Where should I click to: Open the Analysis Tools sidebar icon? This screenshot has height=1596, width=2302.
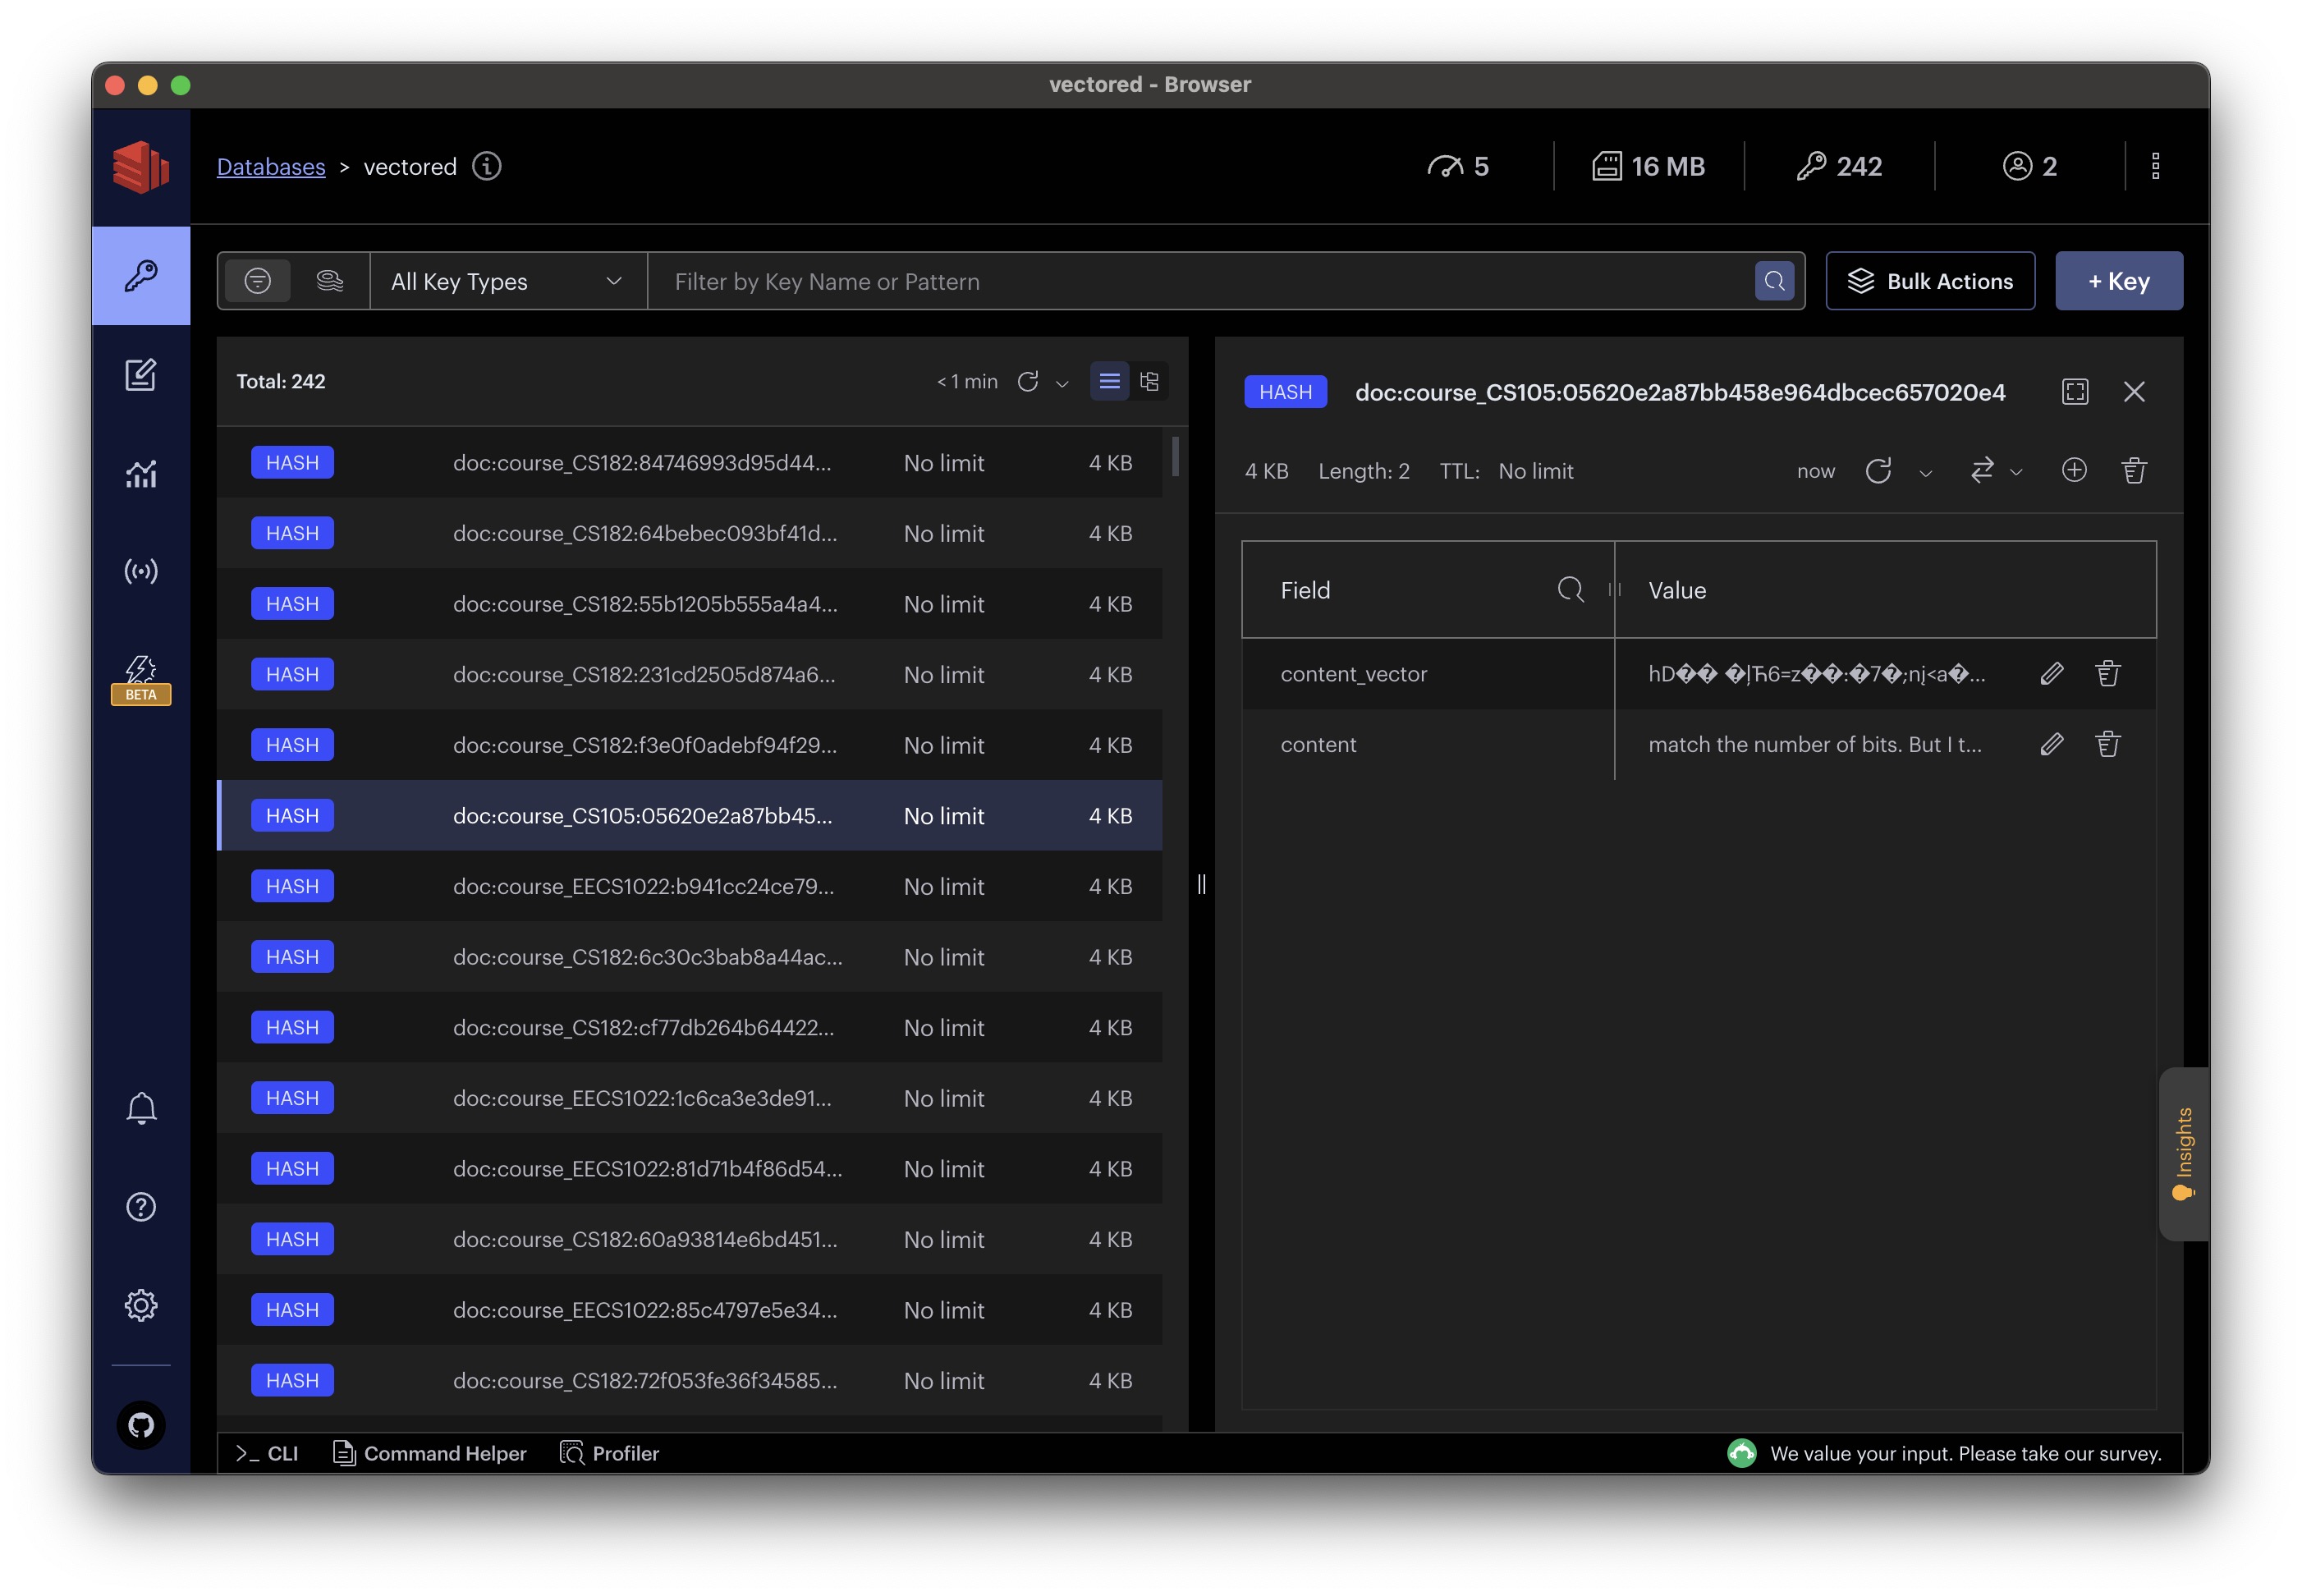pos(140,473)
